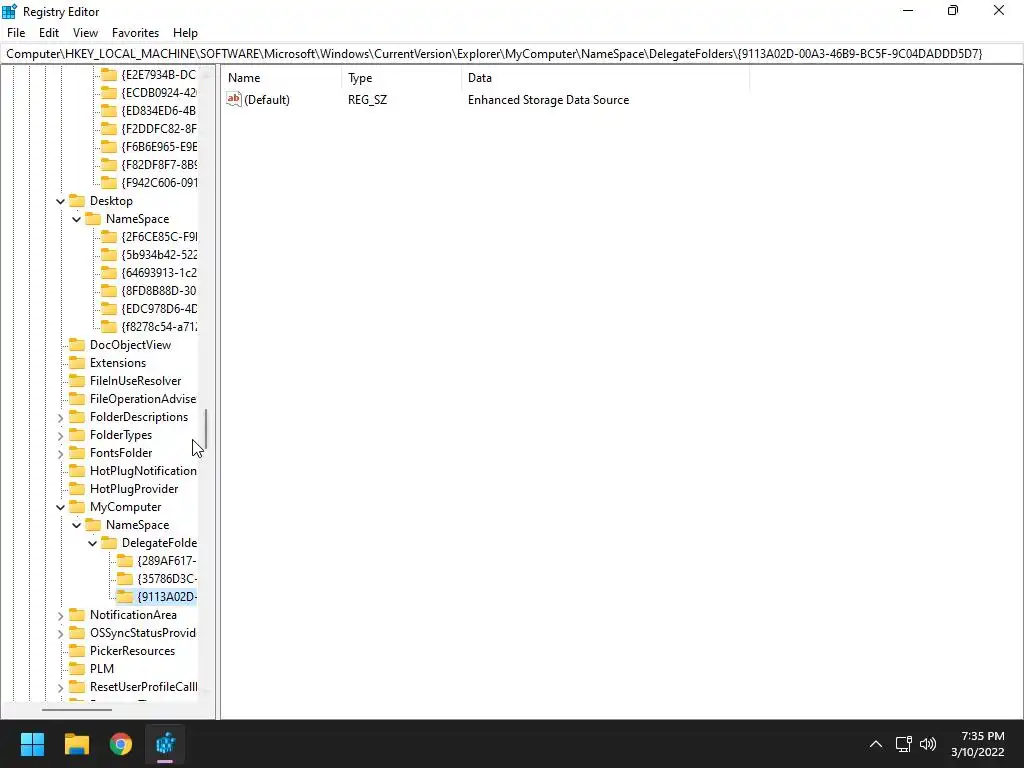The image size is (1024, 768).
Task: Select the {35786D3C- key folder icon
Action: point(125,579)
